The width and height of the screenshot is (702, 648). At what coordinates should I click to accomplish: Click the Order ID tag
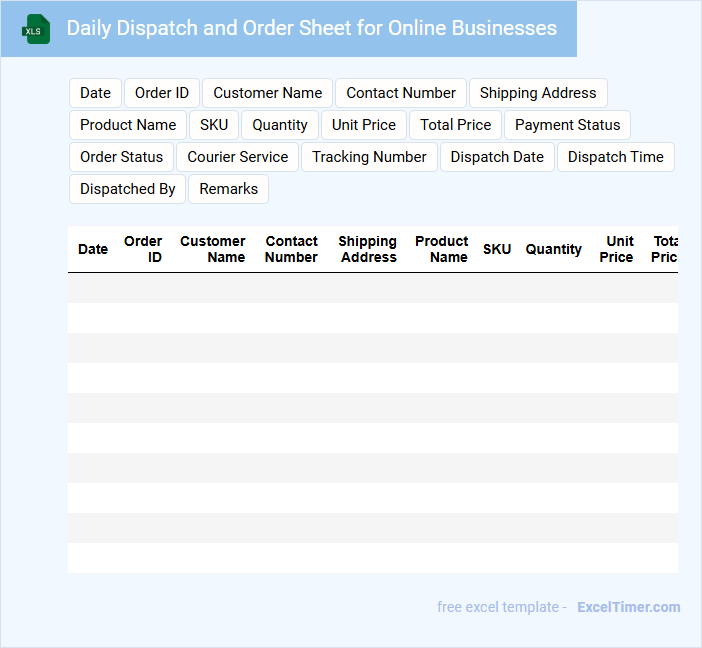[162, 93]
